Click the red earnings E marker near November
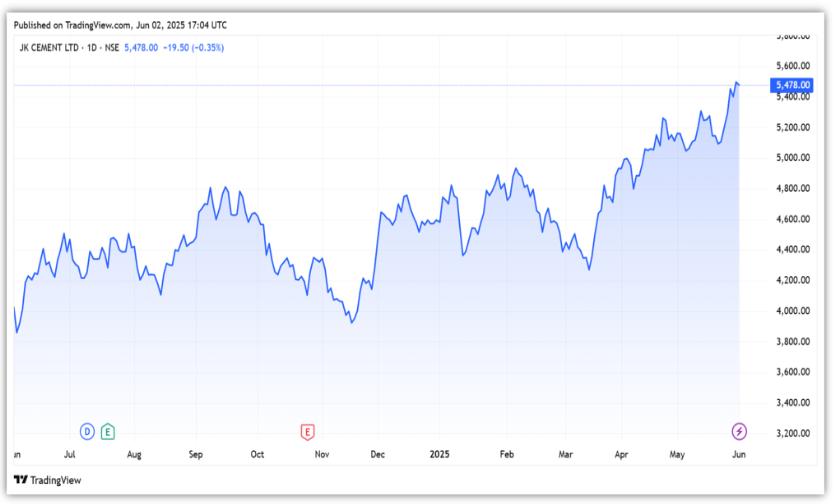 308,431
